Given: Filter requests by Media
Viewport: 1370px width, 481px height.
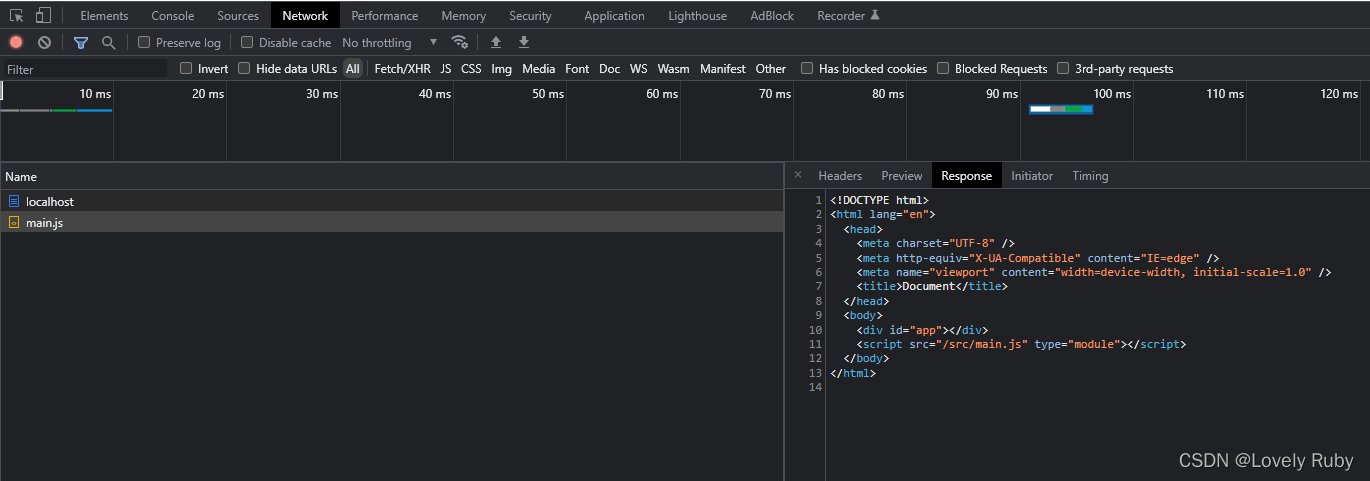Looking at the screenshot, I should click(538, 68).
